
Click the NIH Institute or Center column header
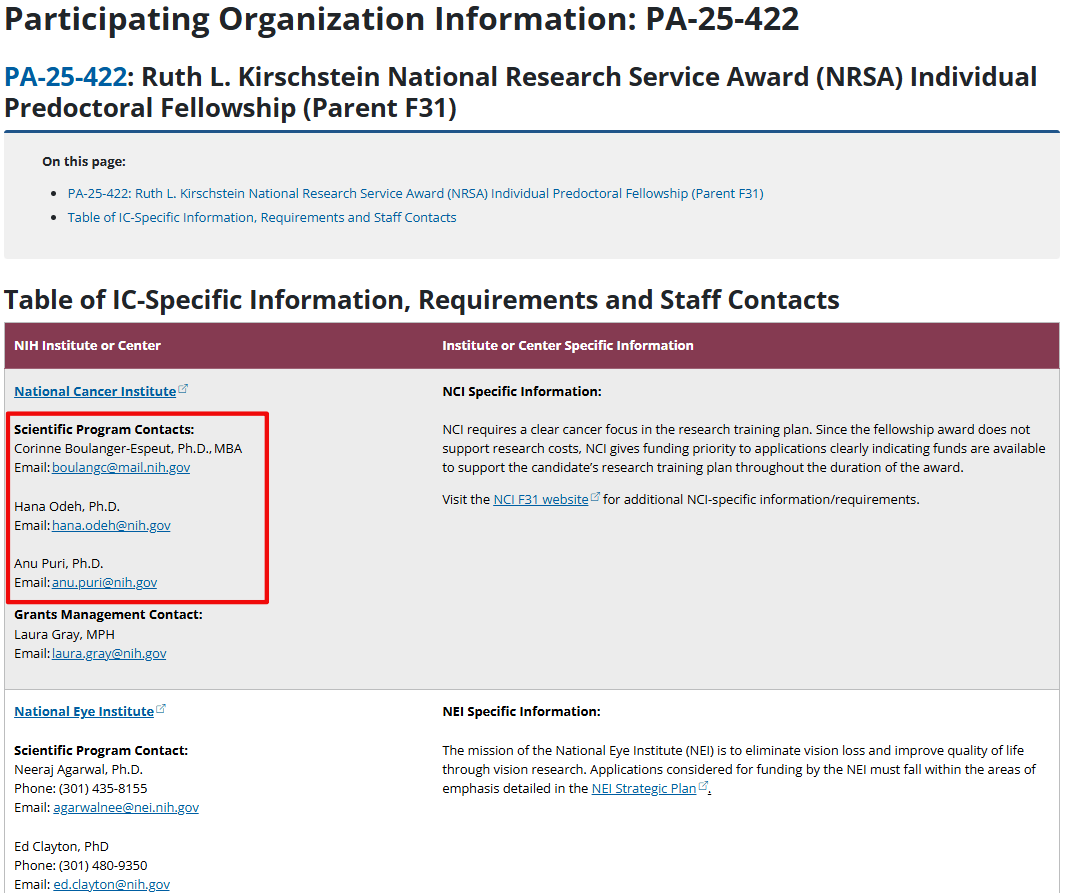tap(87, 345)
